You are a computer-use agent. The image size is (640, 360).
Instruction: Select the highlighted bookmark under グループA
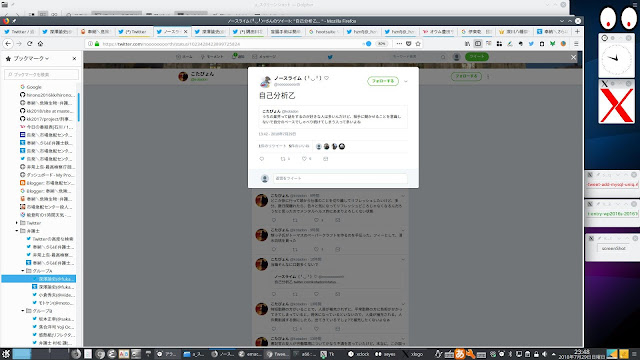coord(39,279)
